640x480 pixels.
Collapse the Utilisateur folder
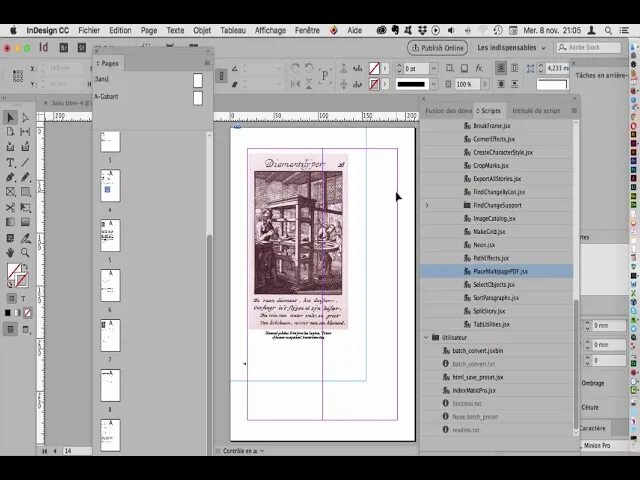(x=426, y=338)
